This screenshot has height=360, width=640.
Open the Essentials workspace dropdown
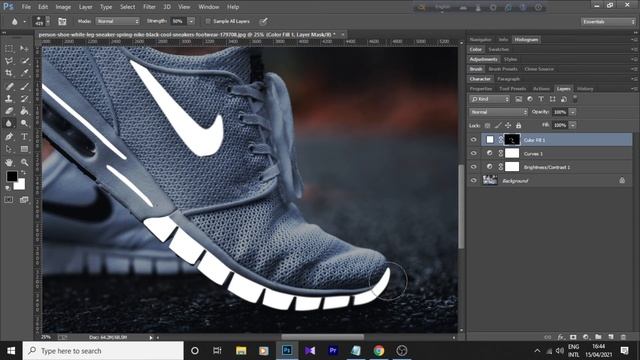608,22
